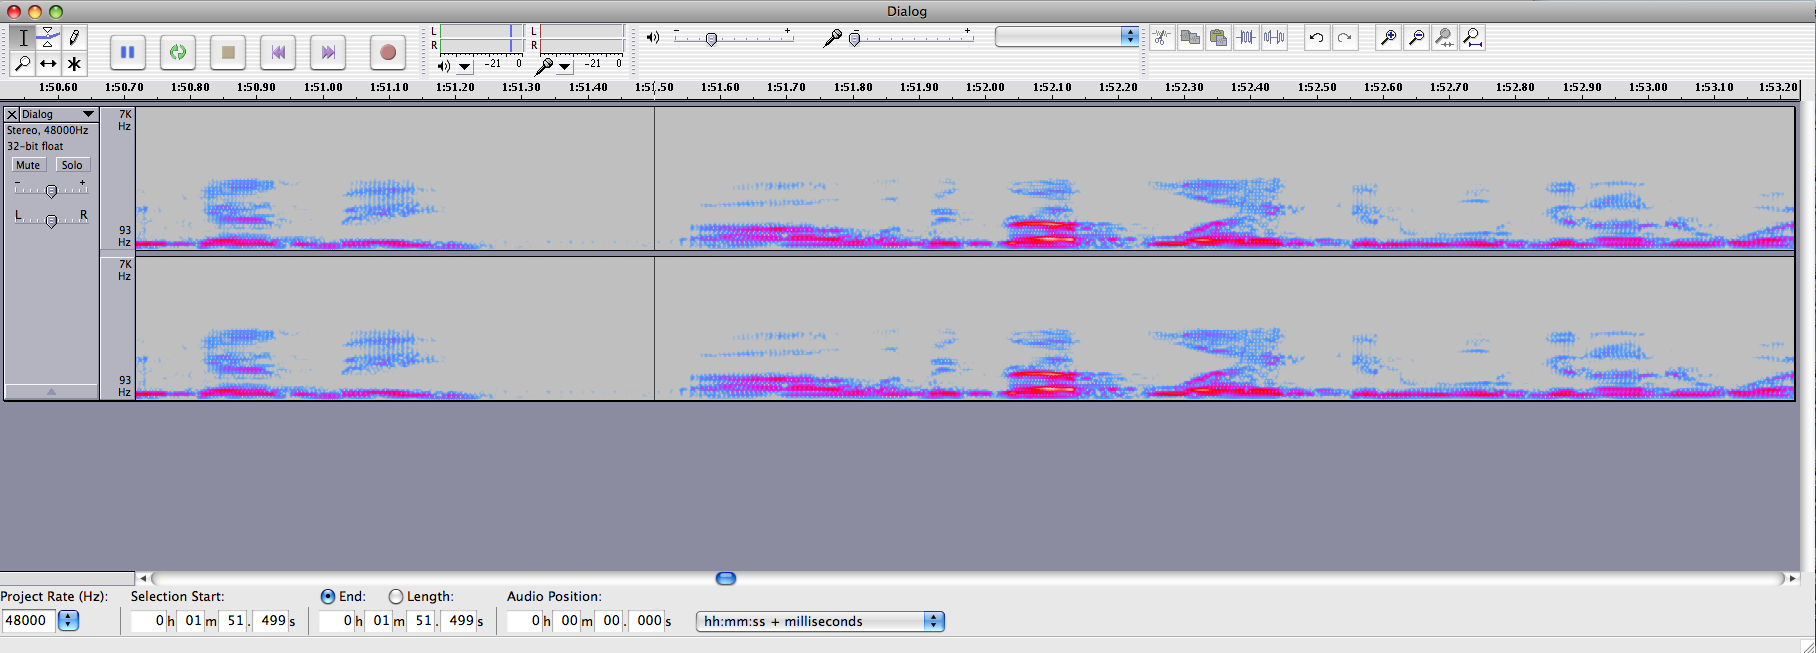Select the Envelope tool

[x=48, y=38]
